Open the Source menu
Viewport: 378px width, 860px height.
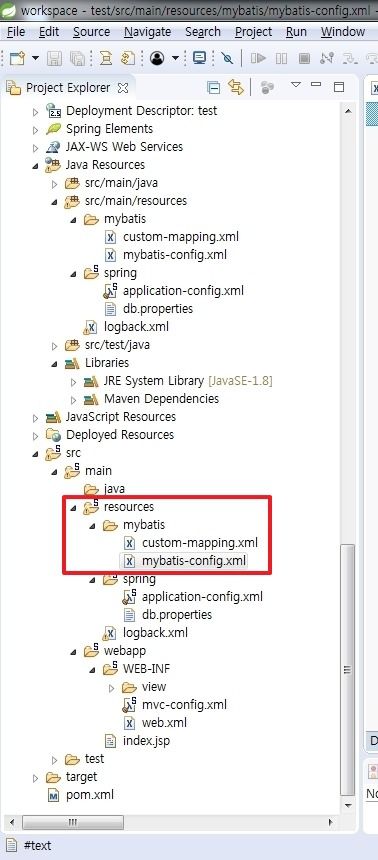click(x=92, y=32)
